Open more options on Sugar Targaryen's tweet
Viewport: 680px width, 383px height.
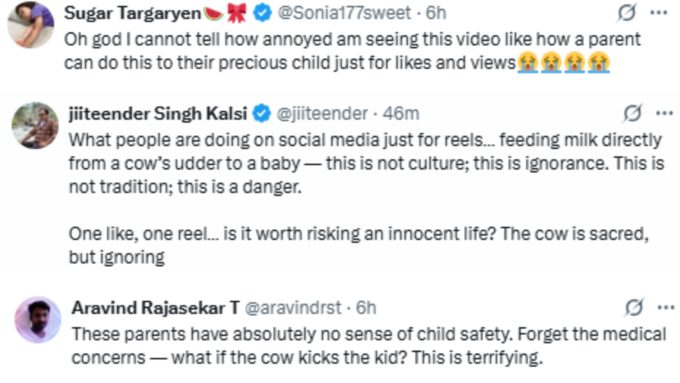point(659,13)
